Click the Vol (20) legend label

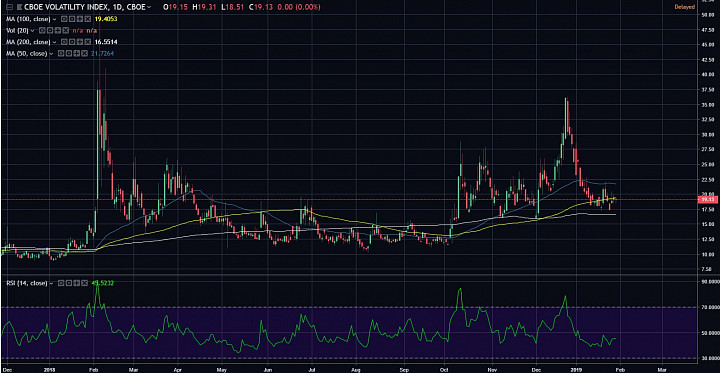pyautogui.click(x=17, y=31)
